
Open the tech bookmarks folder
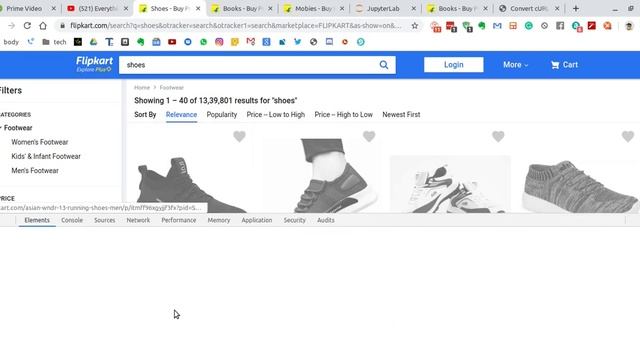[54, 42]
